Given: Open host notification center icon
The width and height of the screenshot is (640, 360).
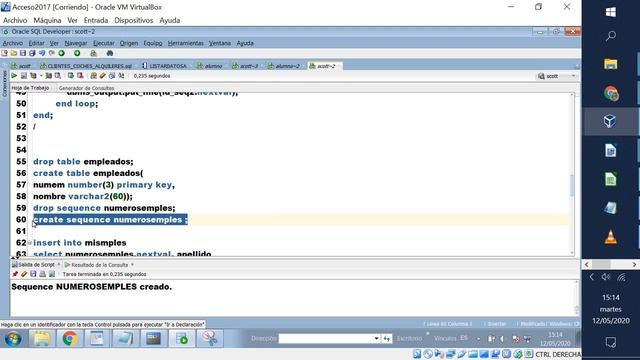Looking at the screenshot, I should tap(611, 342).
